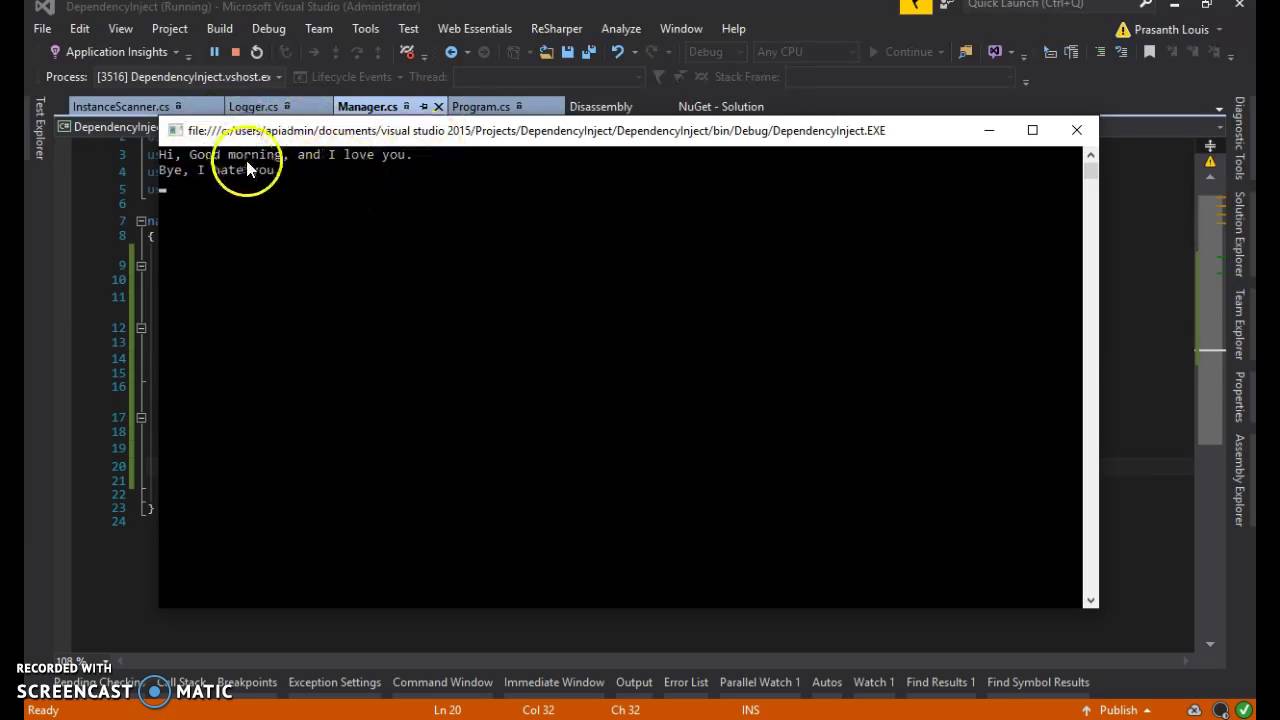This screenshot has width=1280, height=720.
Task: Click the yellow notifications flag icon
Action: coord(916,5)
